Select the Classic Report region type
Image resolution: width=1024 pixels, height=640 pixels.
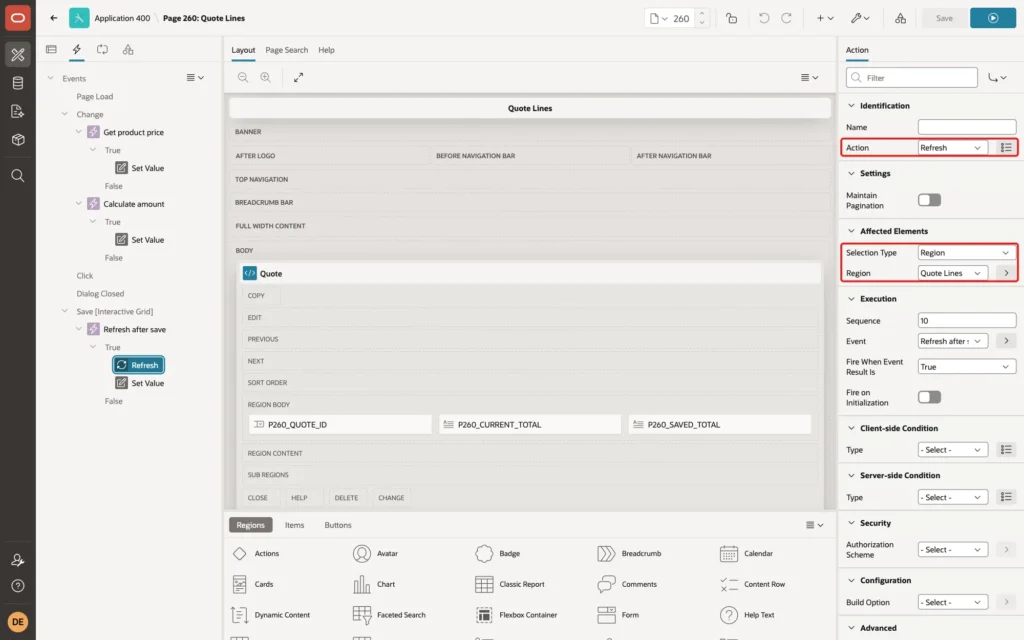point(510,584)
